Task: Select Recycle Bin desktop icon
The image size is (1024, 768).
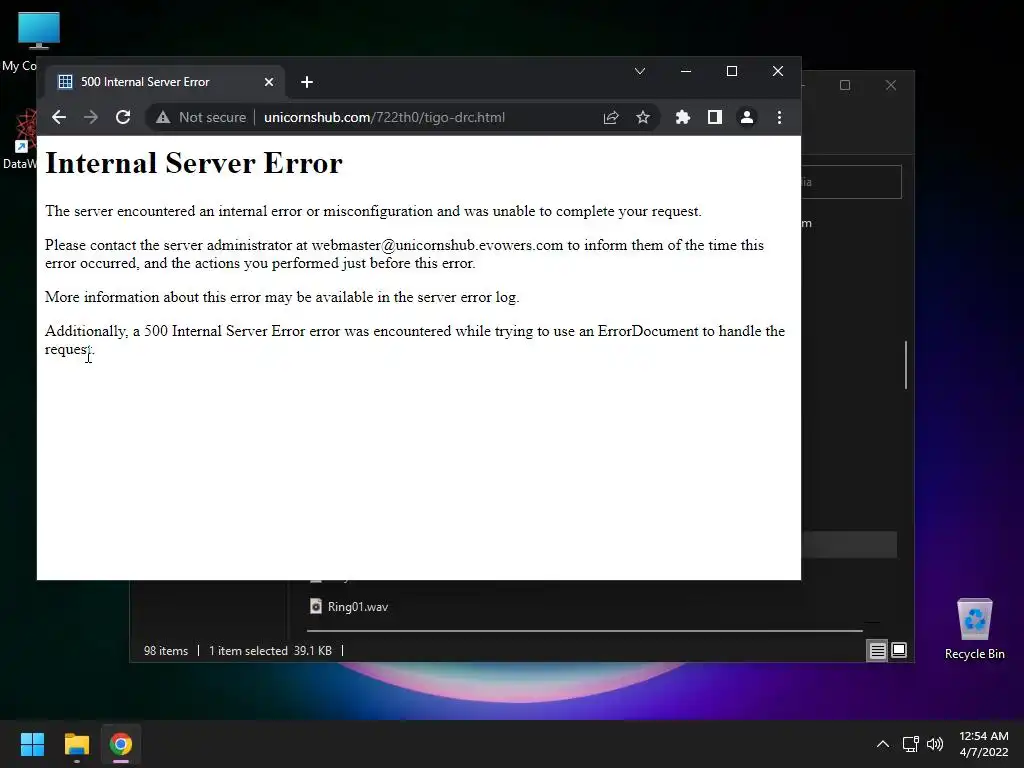Action: [x=974, y=630]
